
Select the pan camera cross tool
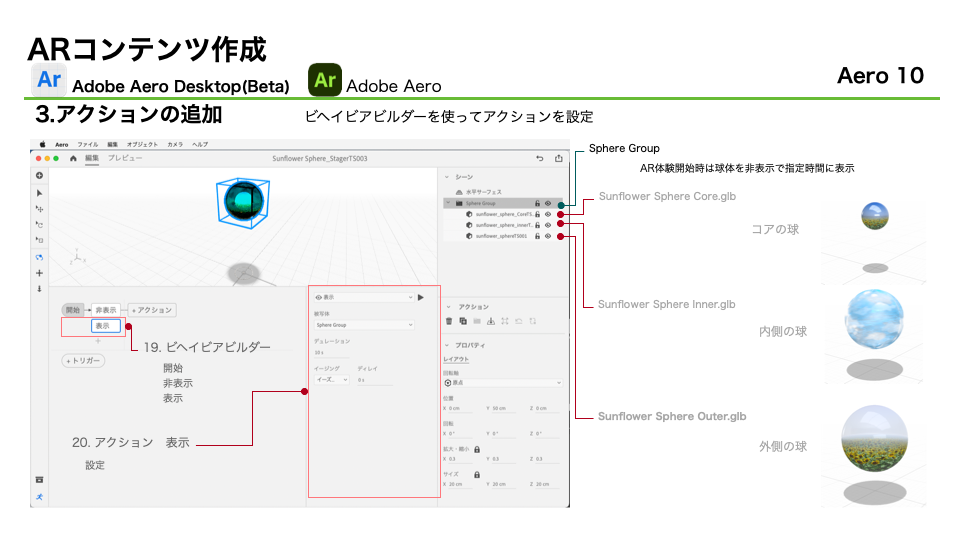[39, 273]
